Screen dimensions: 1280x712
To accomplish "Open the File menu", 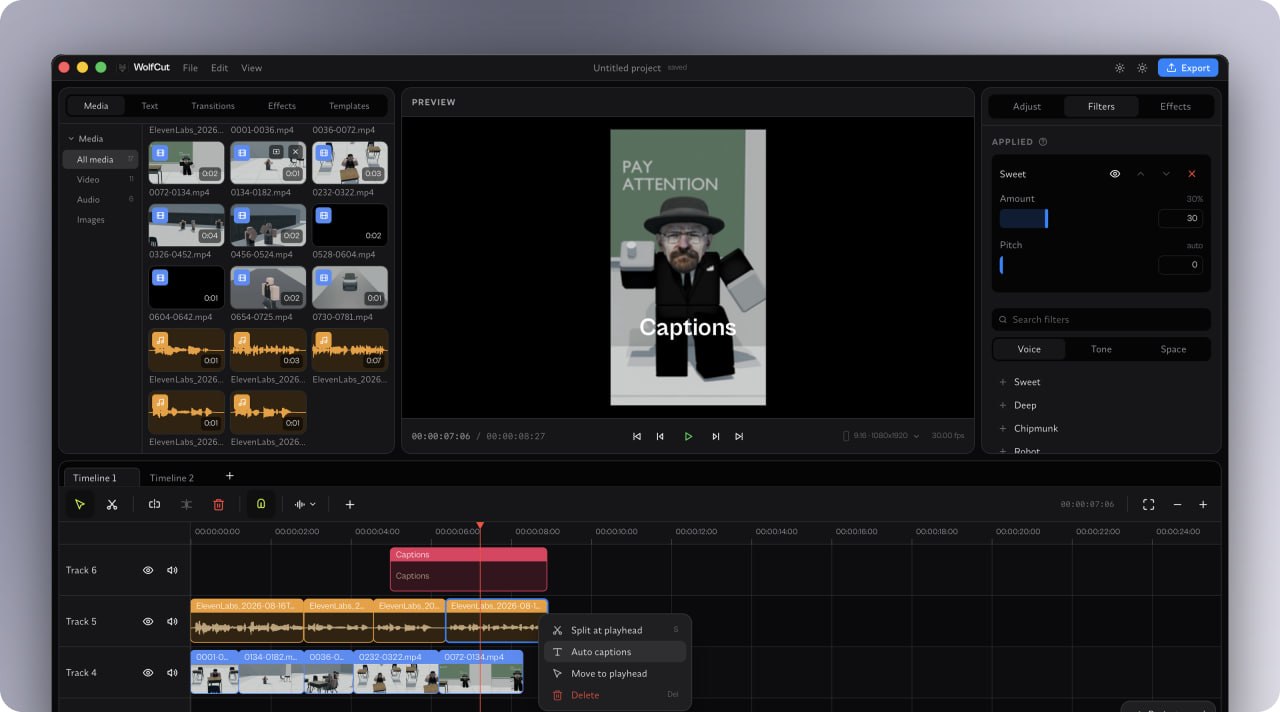I will coord(190,68).
